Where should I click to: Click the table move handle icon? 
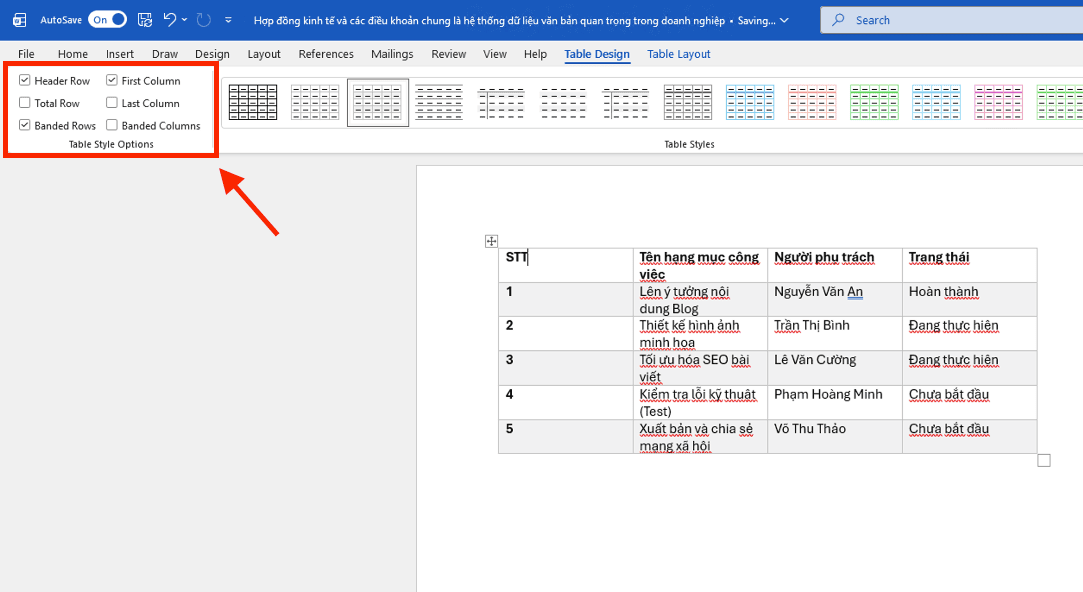(491, 241)
